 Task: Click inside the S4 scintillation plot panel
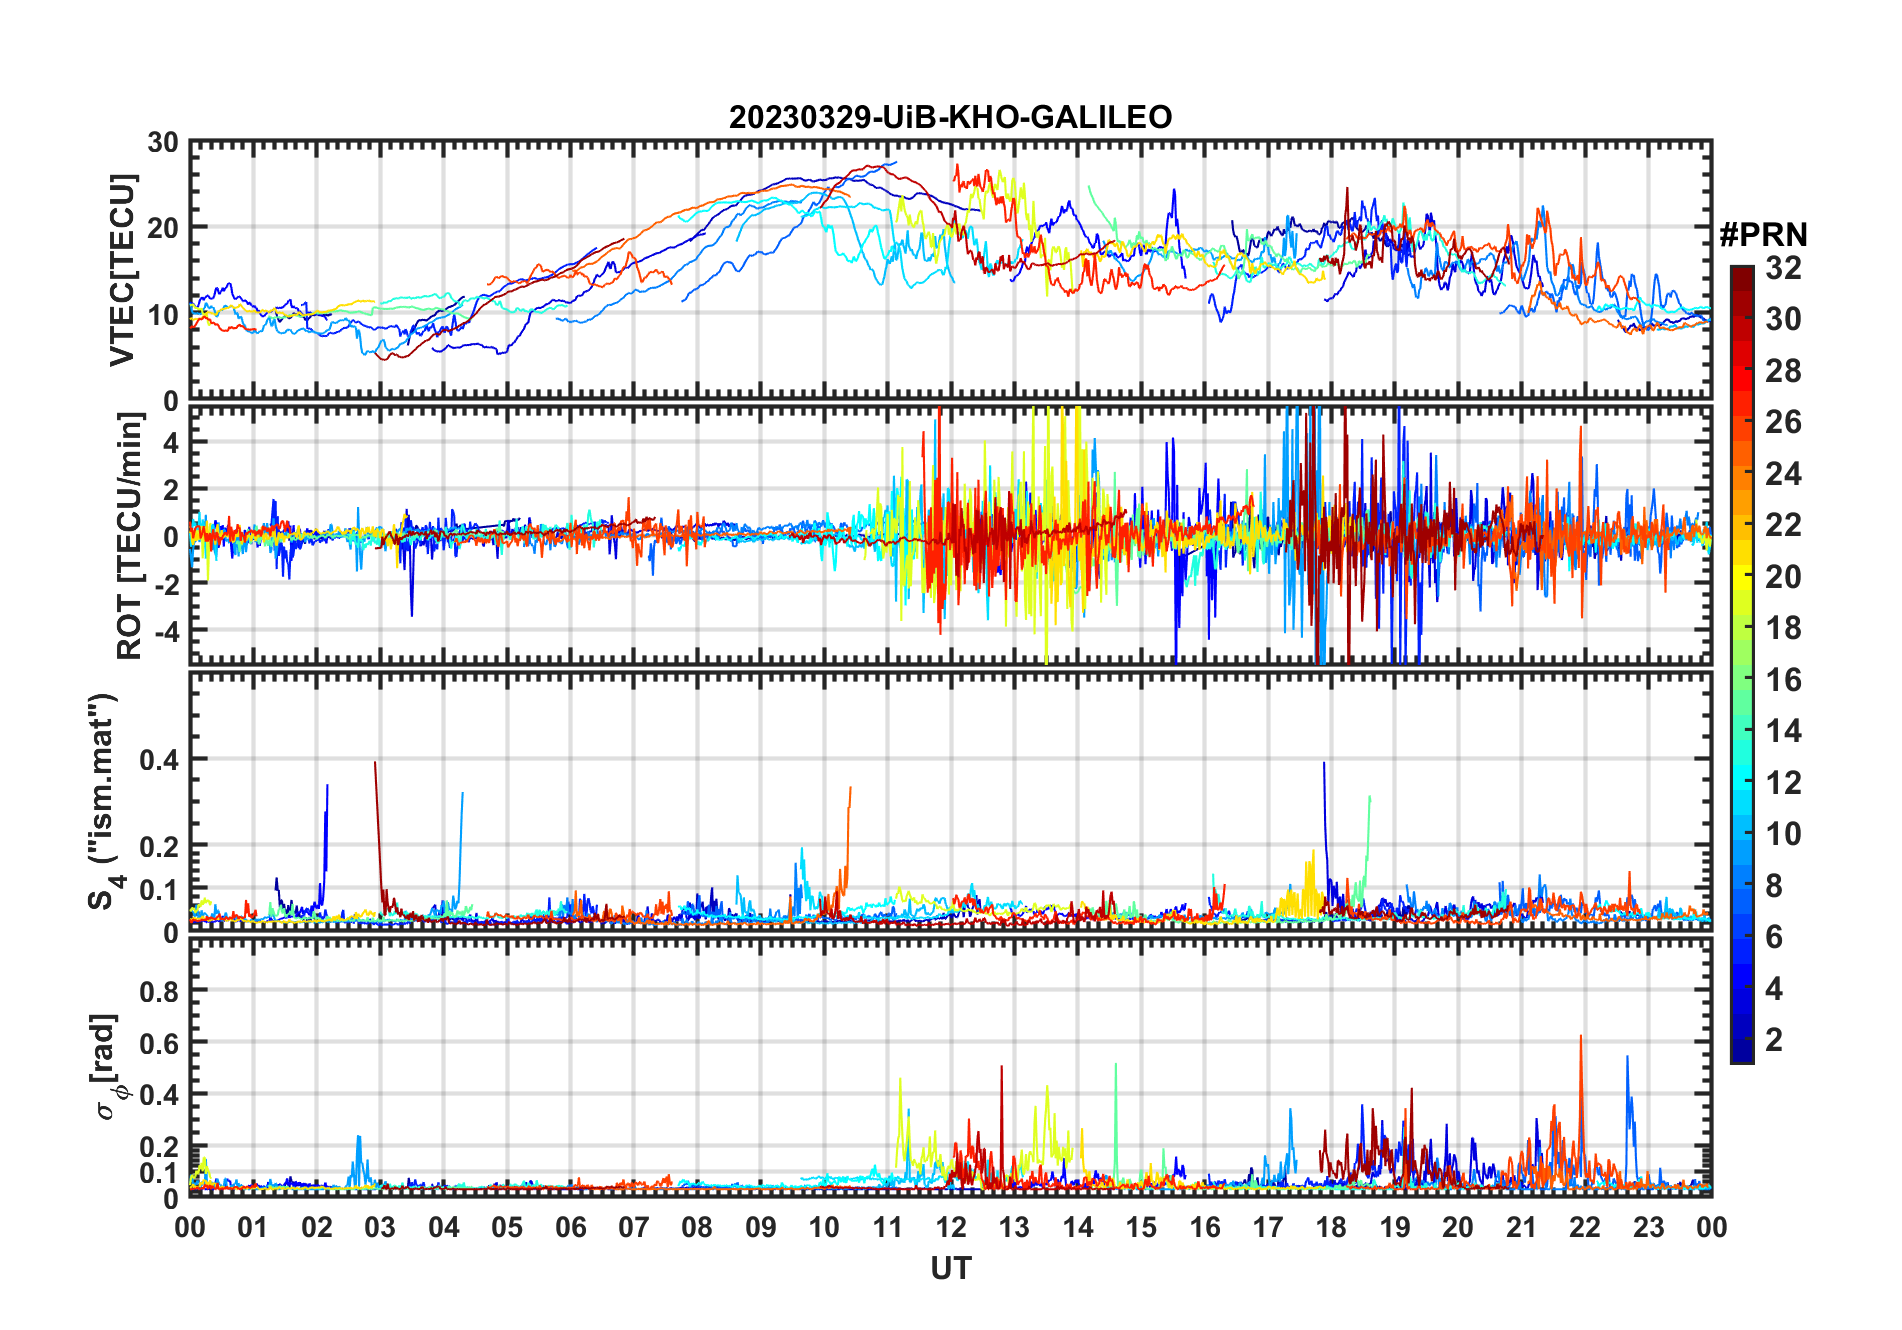(950, 801)
